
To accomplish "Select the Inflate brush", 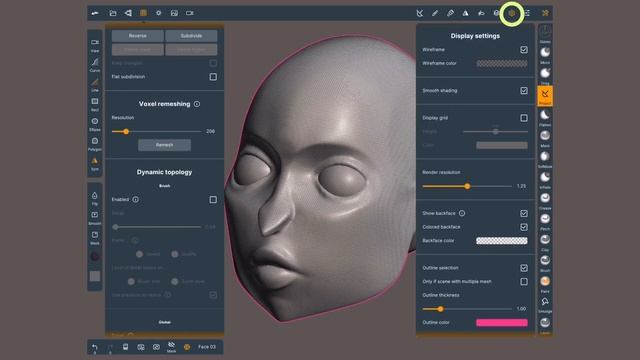I will (545, 179).
